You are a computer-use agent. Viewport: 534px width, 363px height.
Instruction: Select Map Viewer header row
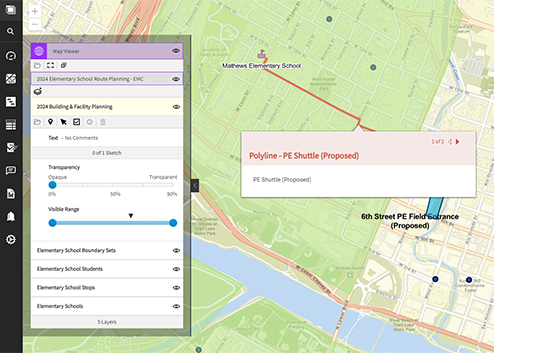107,51
